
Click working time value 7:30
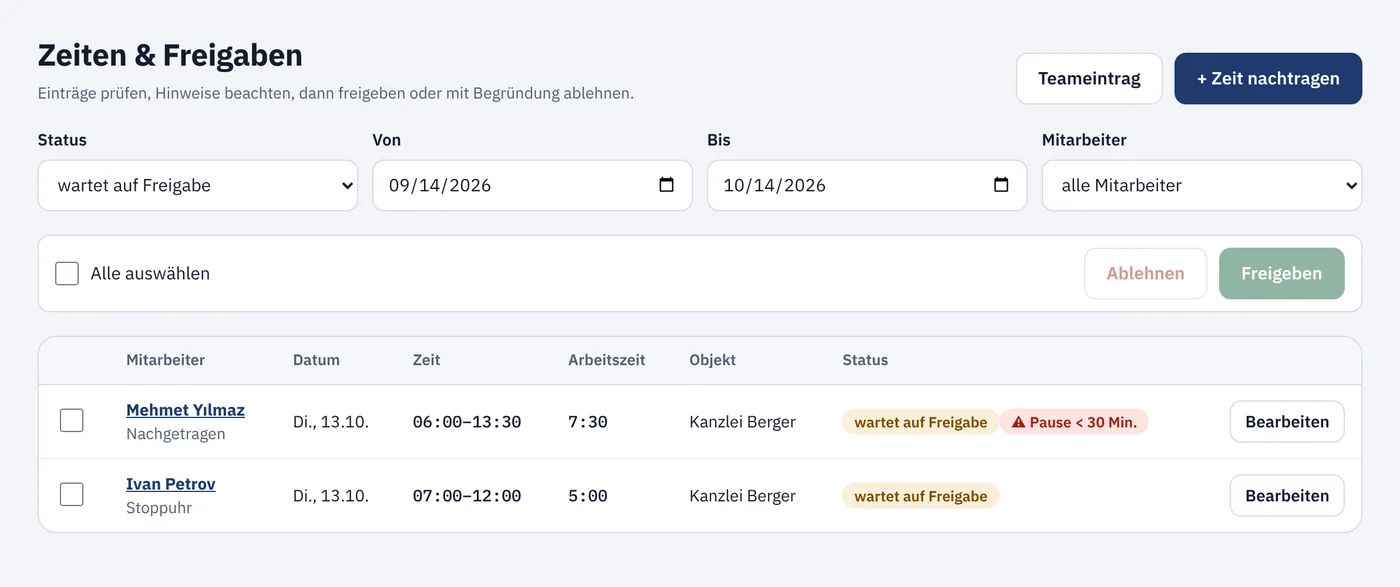(x=588, y=422)
